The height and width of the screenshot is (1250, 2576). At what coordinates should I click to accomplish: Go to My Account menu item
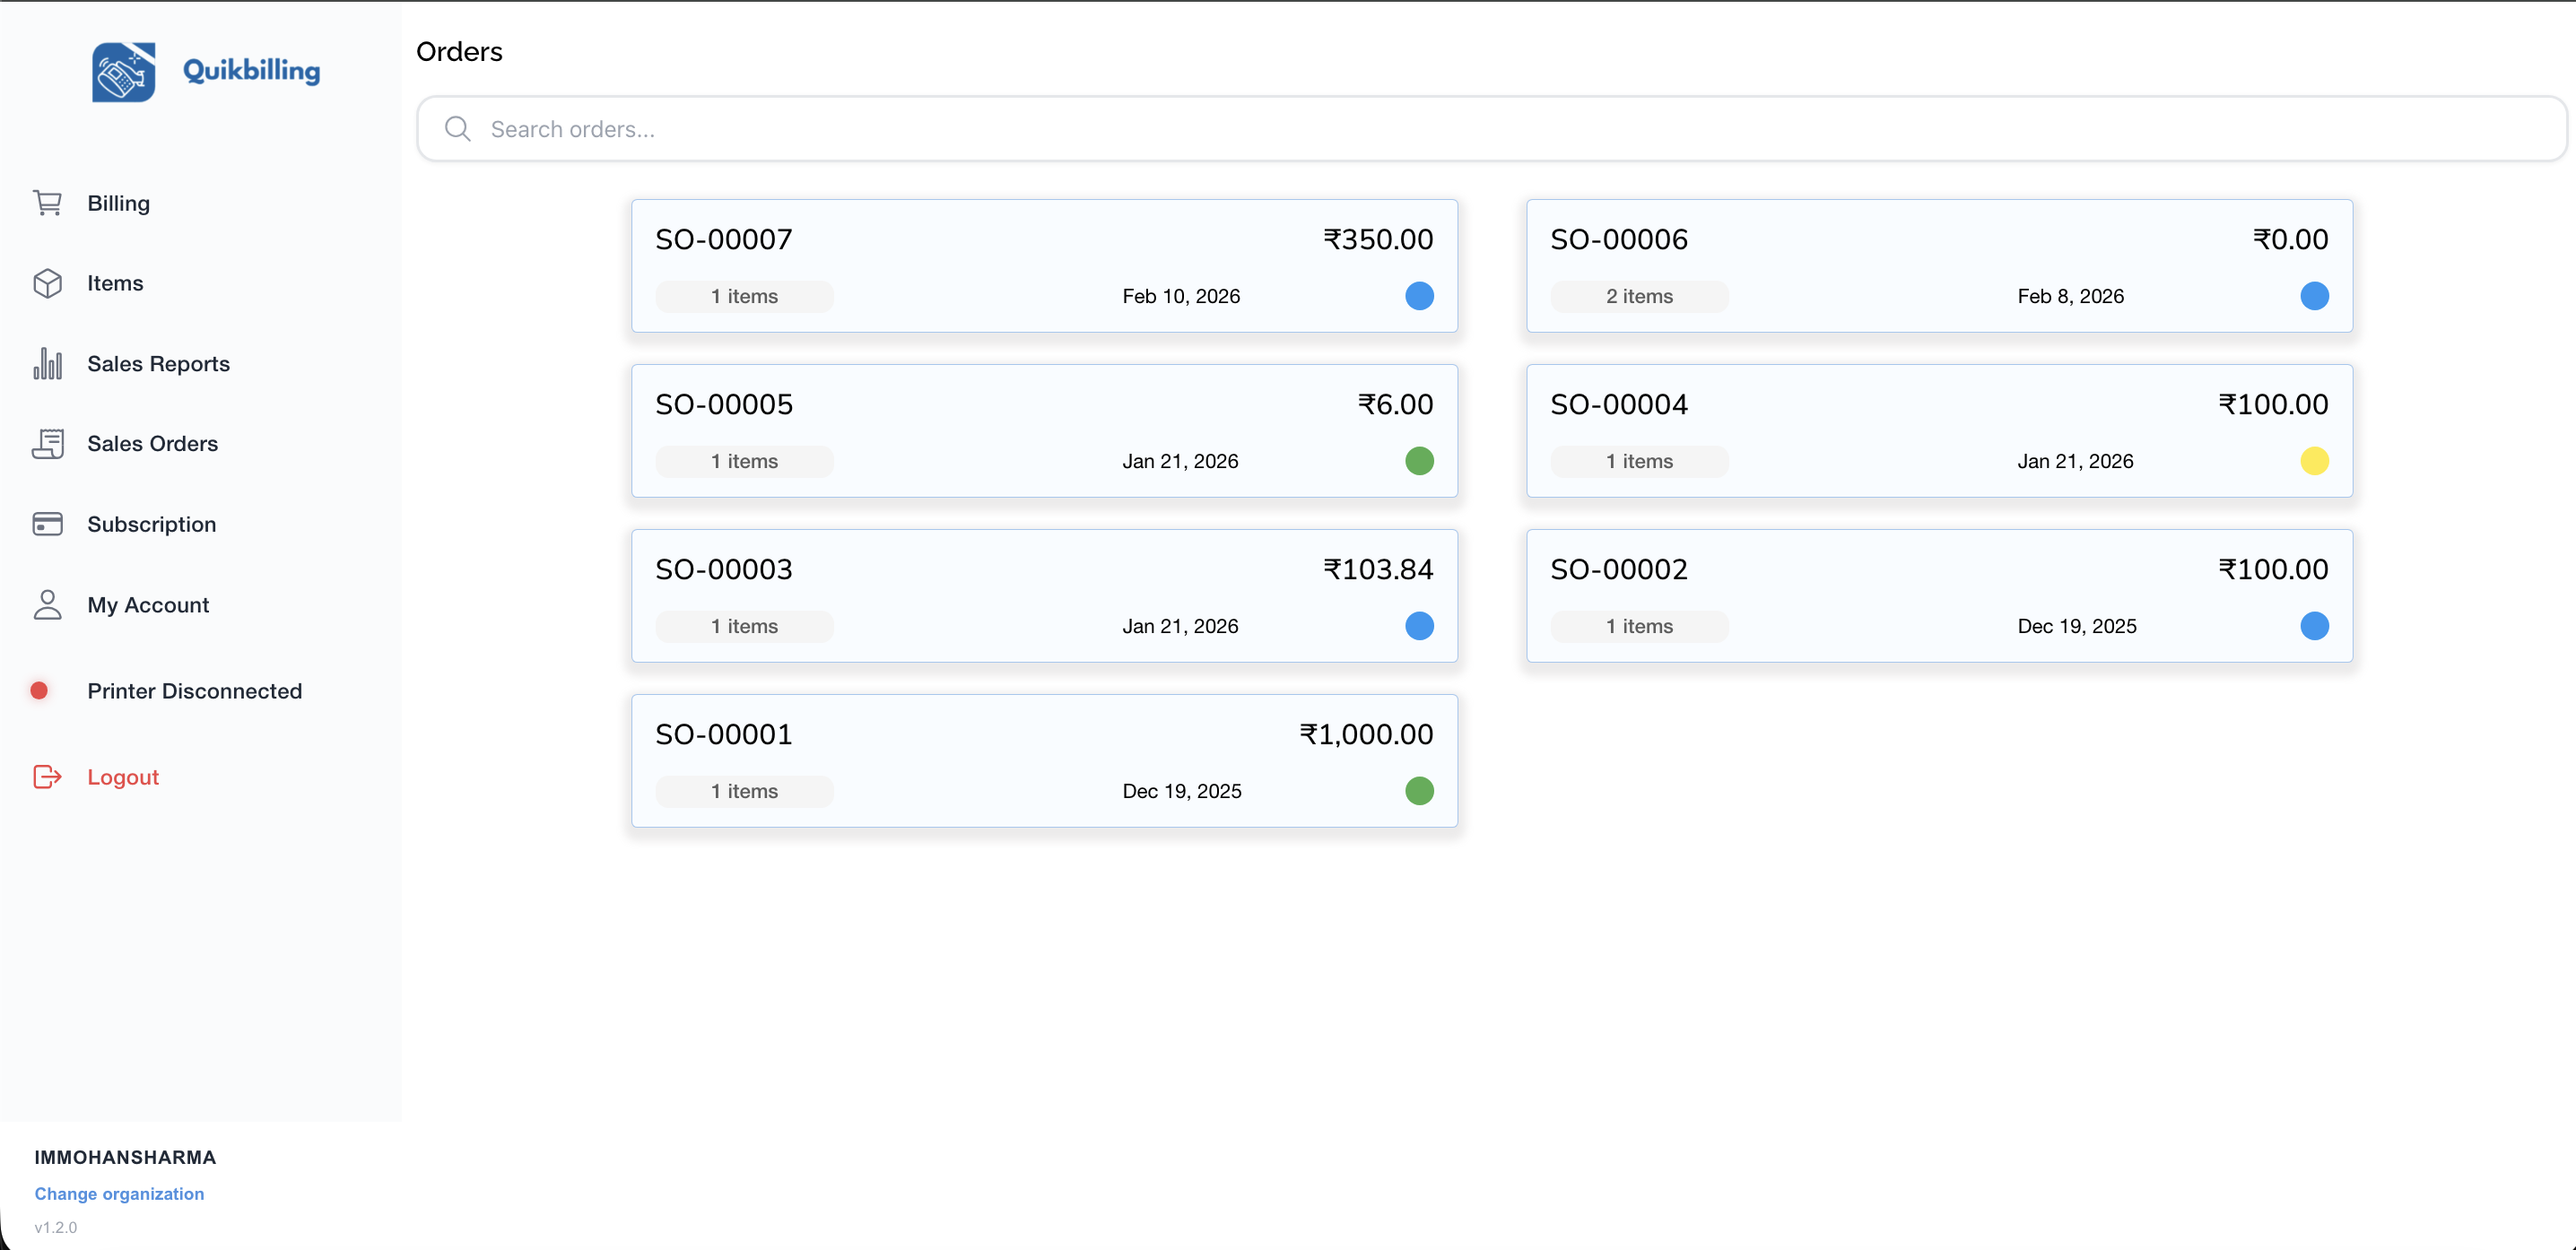(x=148, y=605)
